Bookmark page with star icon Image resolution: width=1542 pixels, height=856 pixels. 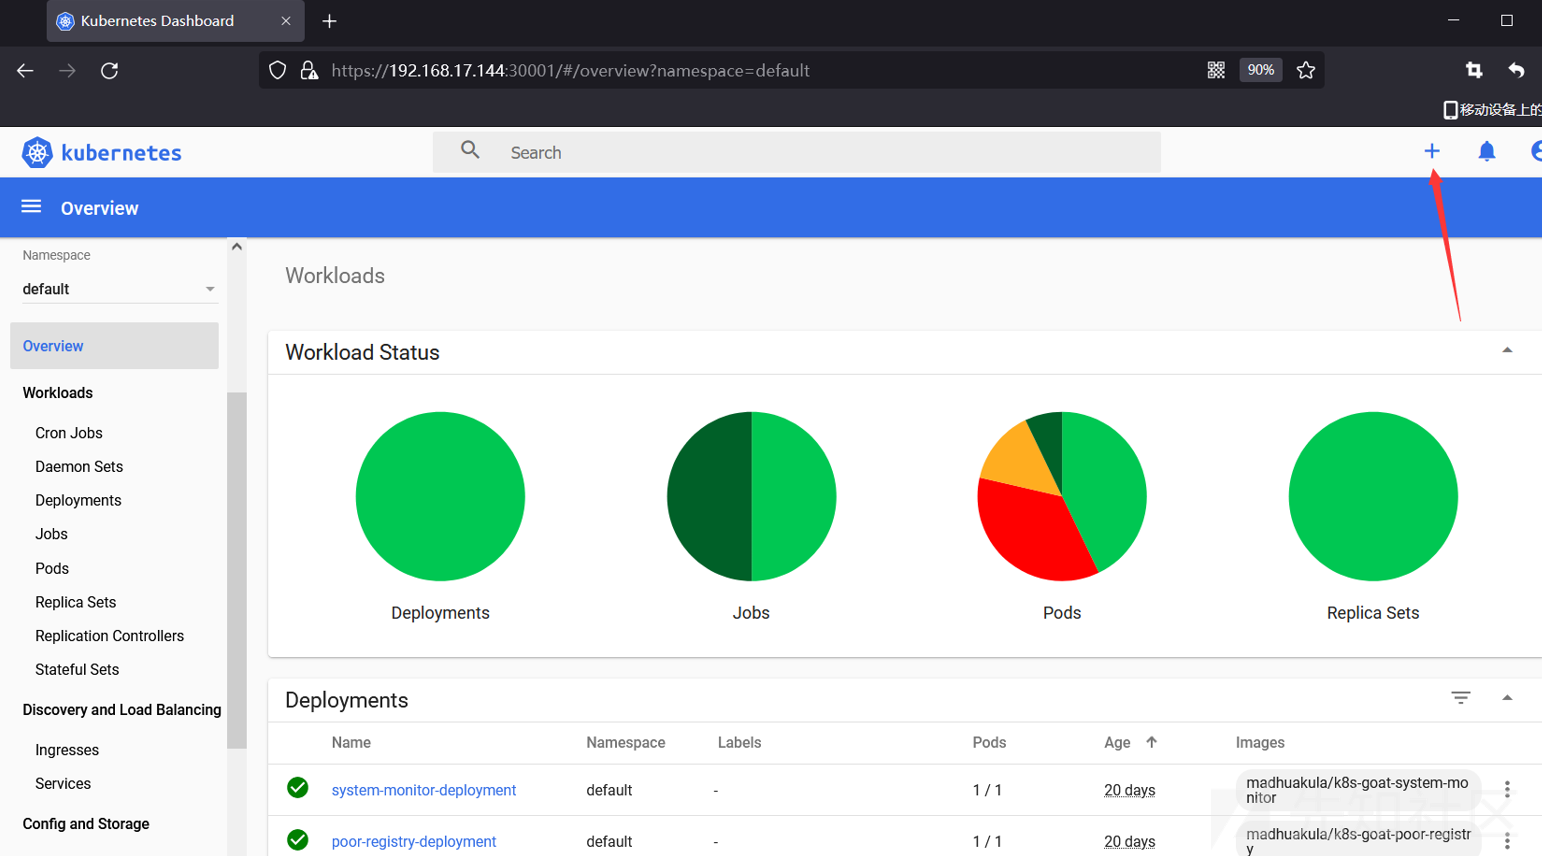pyautogui.click(x=1306, y=70)
